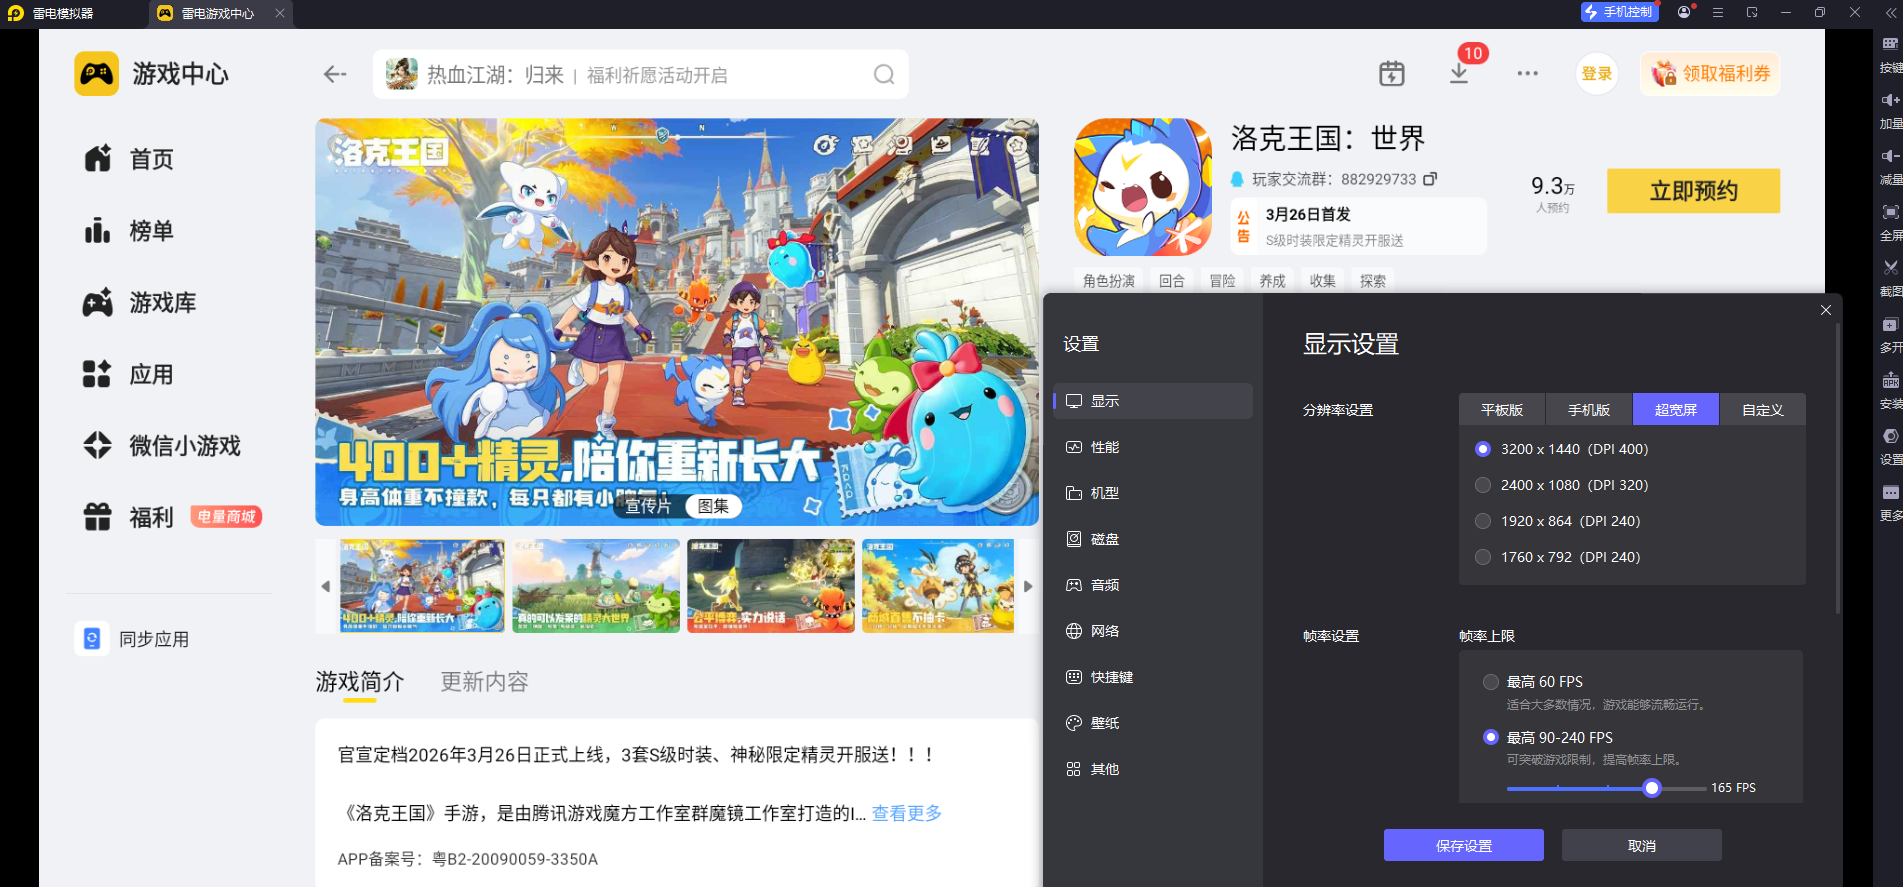
Task: Take a screenshot with the 截图 scissors icon
Action: tap(1890, 268)
